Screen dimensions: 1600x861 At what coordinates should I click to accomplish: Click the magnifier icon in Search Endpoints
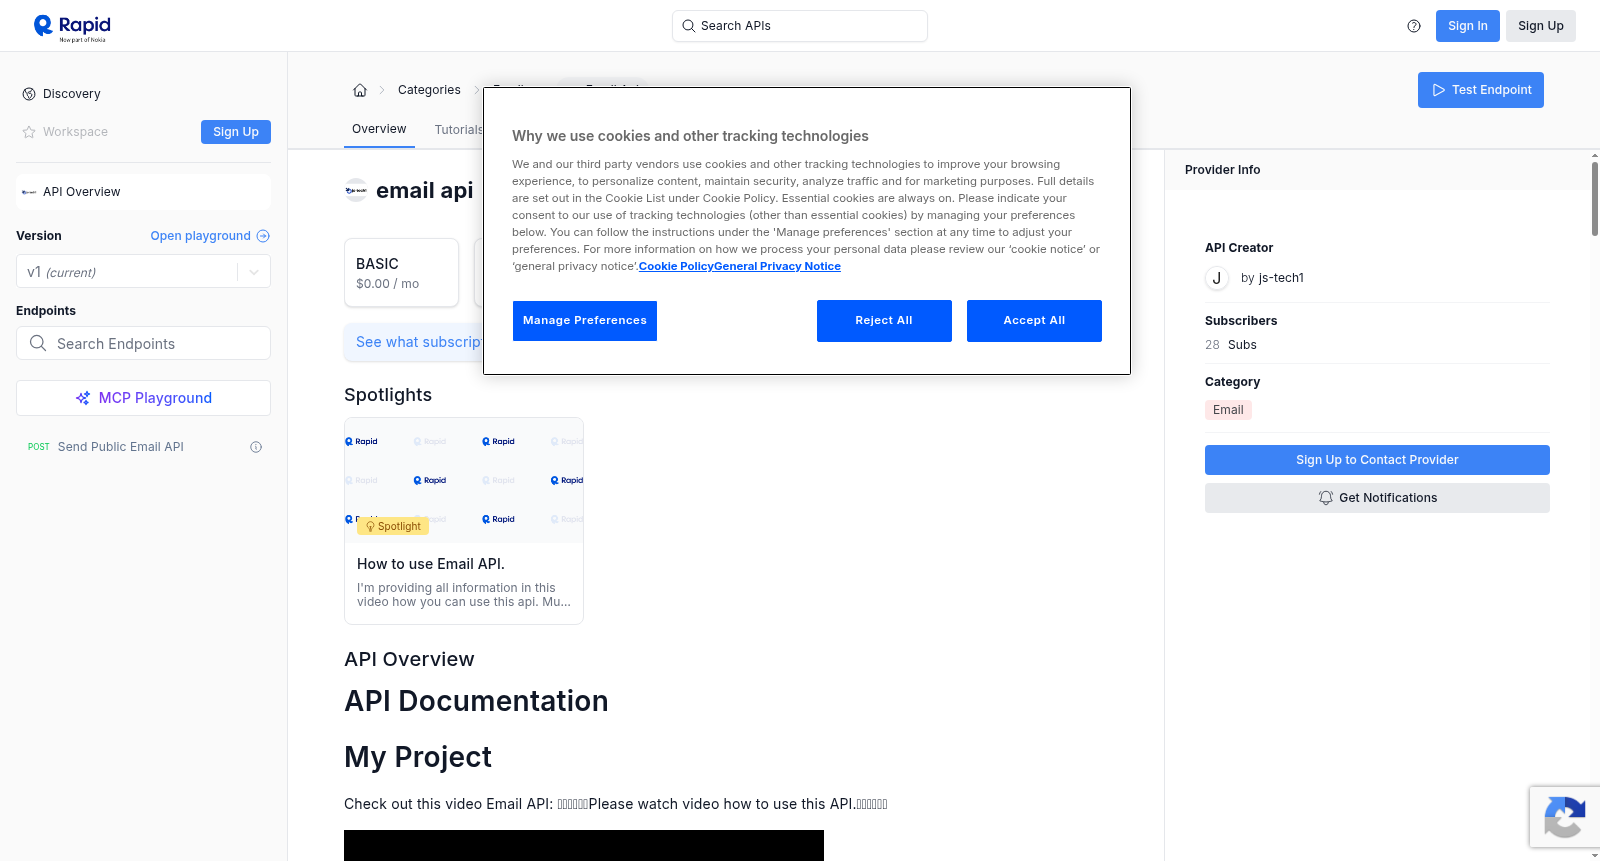point(38,343)
